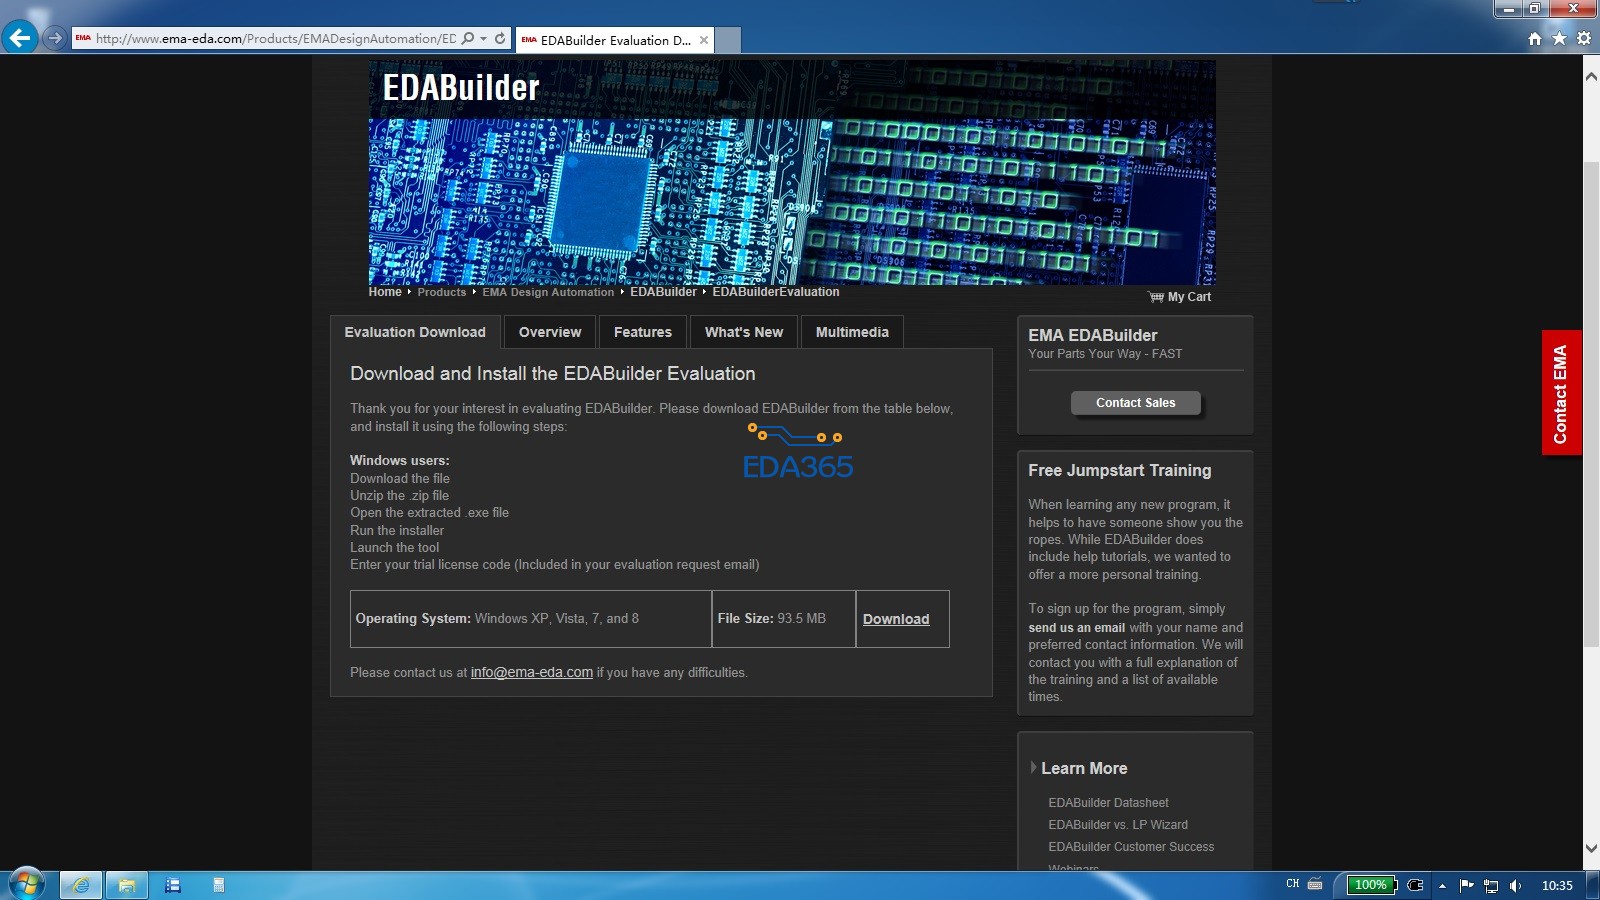Open the red Contact EMA side tab
This screenshot has height=900, width=1600.
click(x=1561, y=393)
